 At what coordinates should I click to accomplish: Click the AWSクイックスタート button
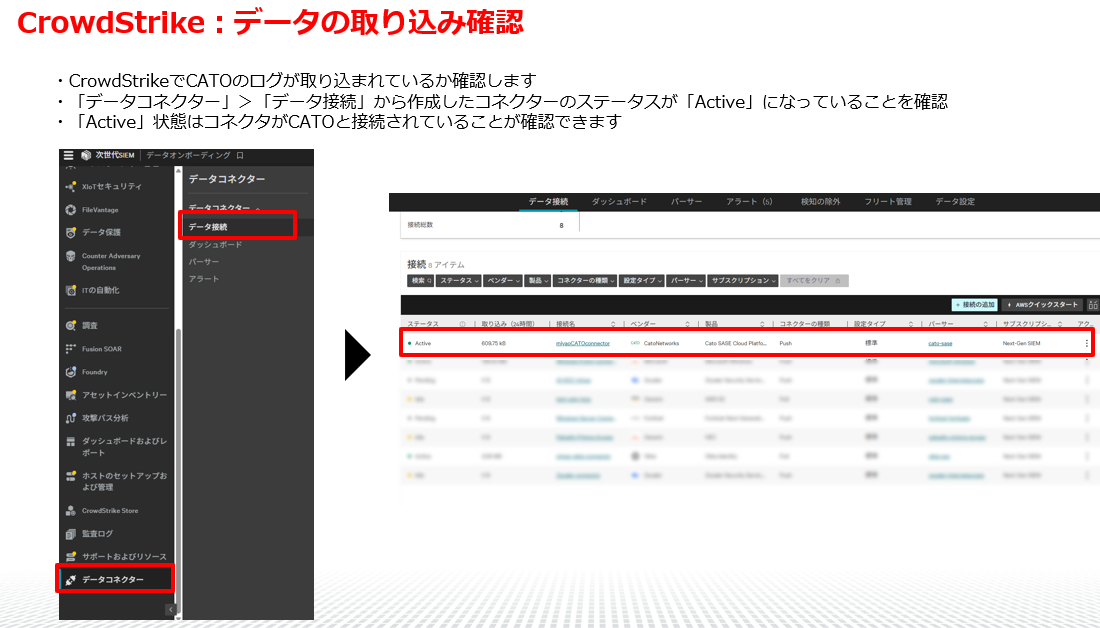[x=1041, y=305]
